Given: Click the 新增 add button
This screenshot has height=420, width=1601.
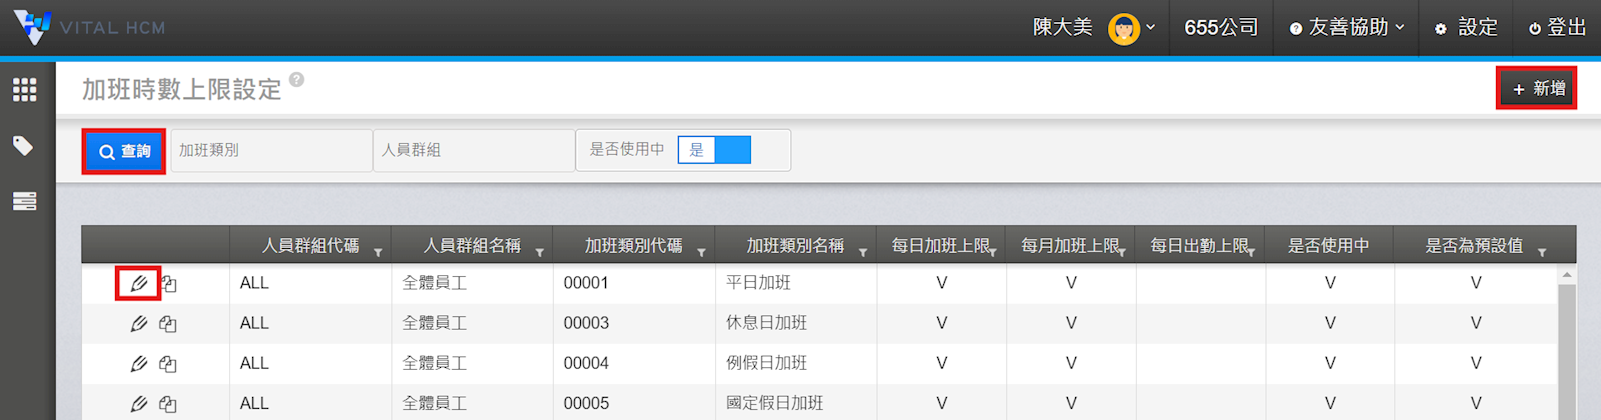Looking at the screenshot, I should click(1537, 89).
